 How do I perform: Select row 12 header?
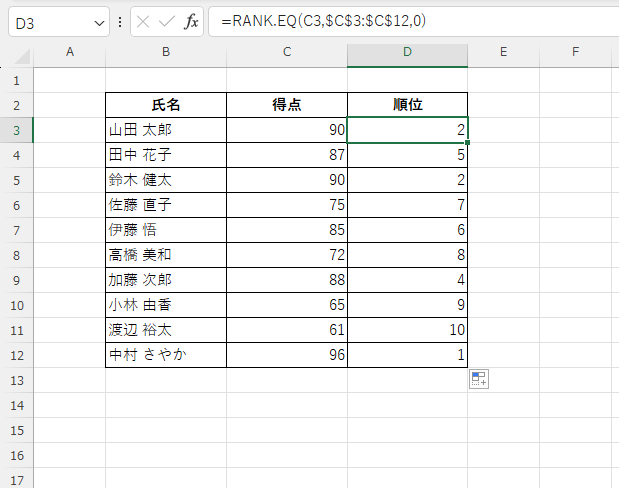coord(17,355)
